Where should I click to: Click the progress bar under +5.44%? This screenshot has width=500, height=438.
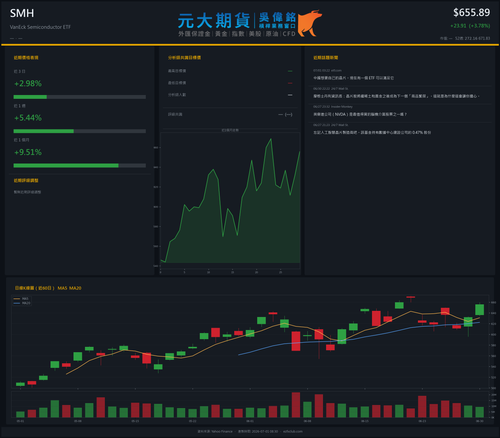coord(80,131)
